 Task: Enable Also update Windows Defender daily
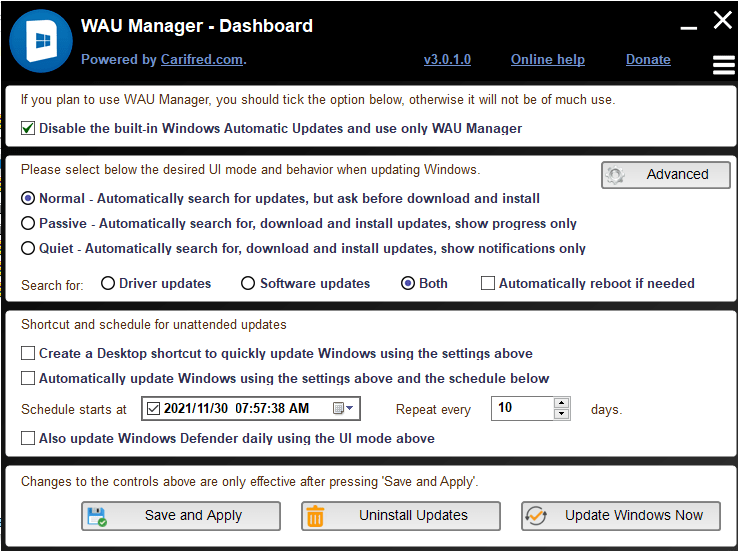click(x=28, y=438)
